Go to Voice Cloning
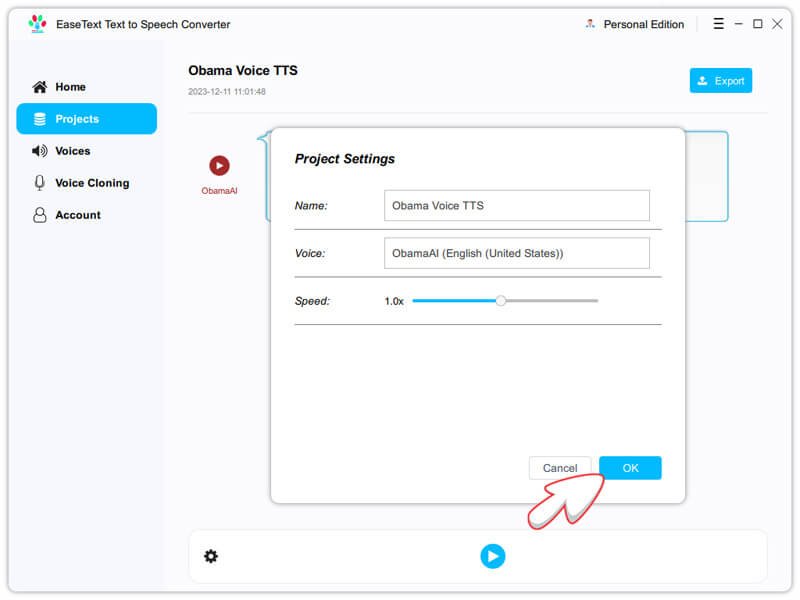The height and width of the screenshot is (600, 800). point(92,183)
